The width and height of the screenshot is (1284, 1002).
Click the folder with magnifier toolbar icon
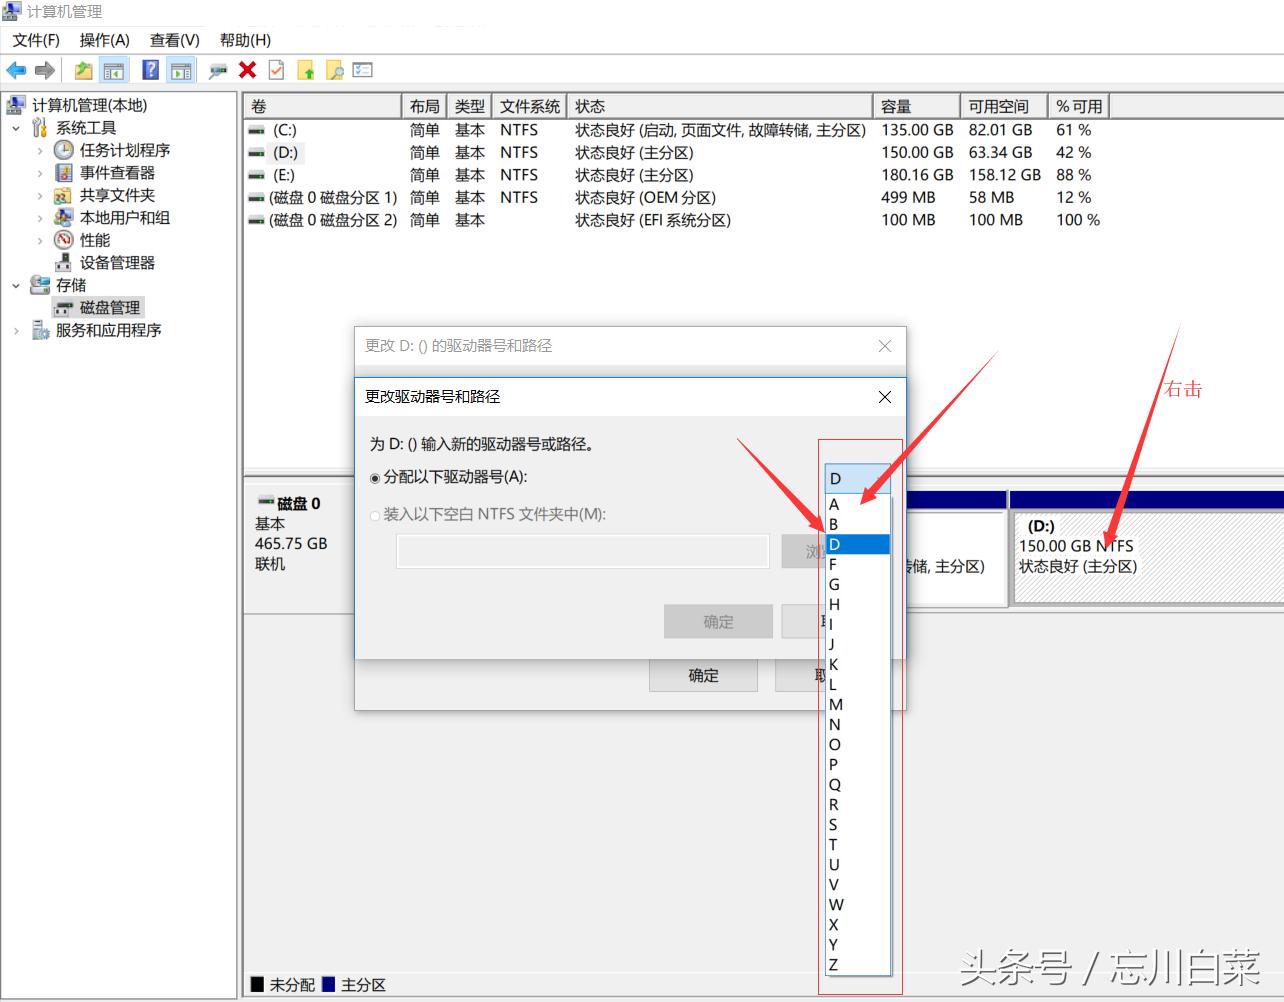pos(335,70)
